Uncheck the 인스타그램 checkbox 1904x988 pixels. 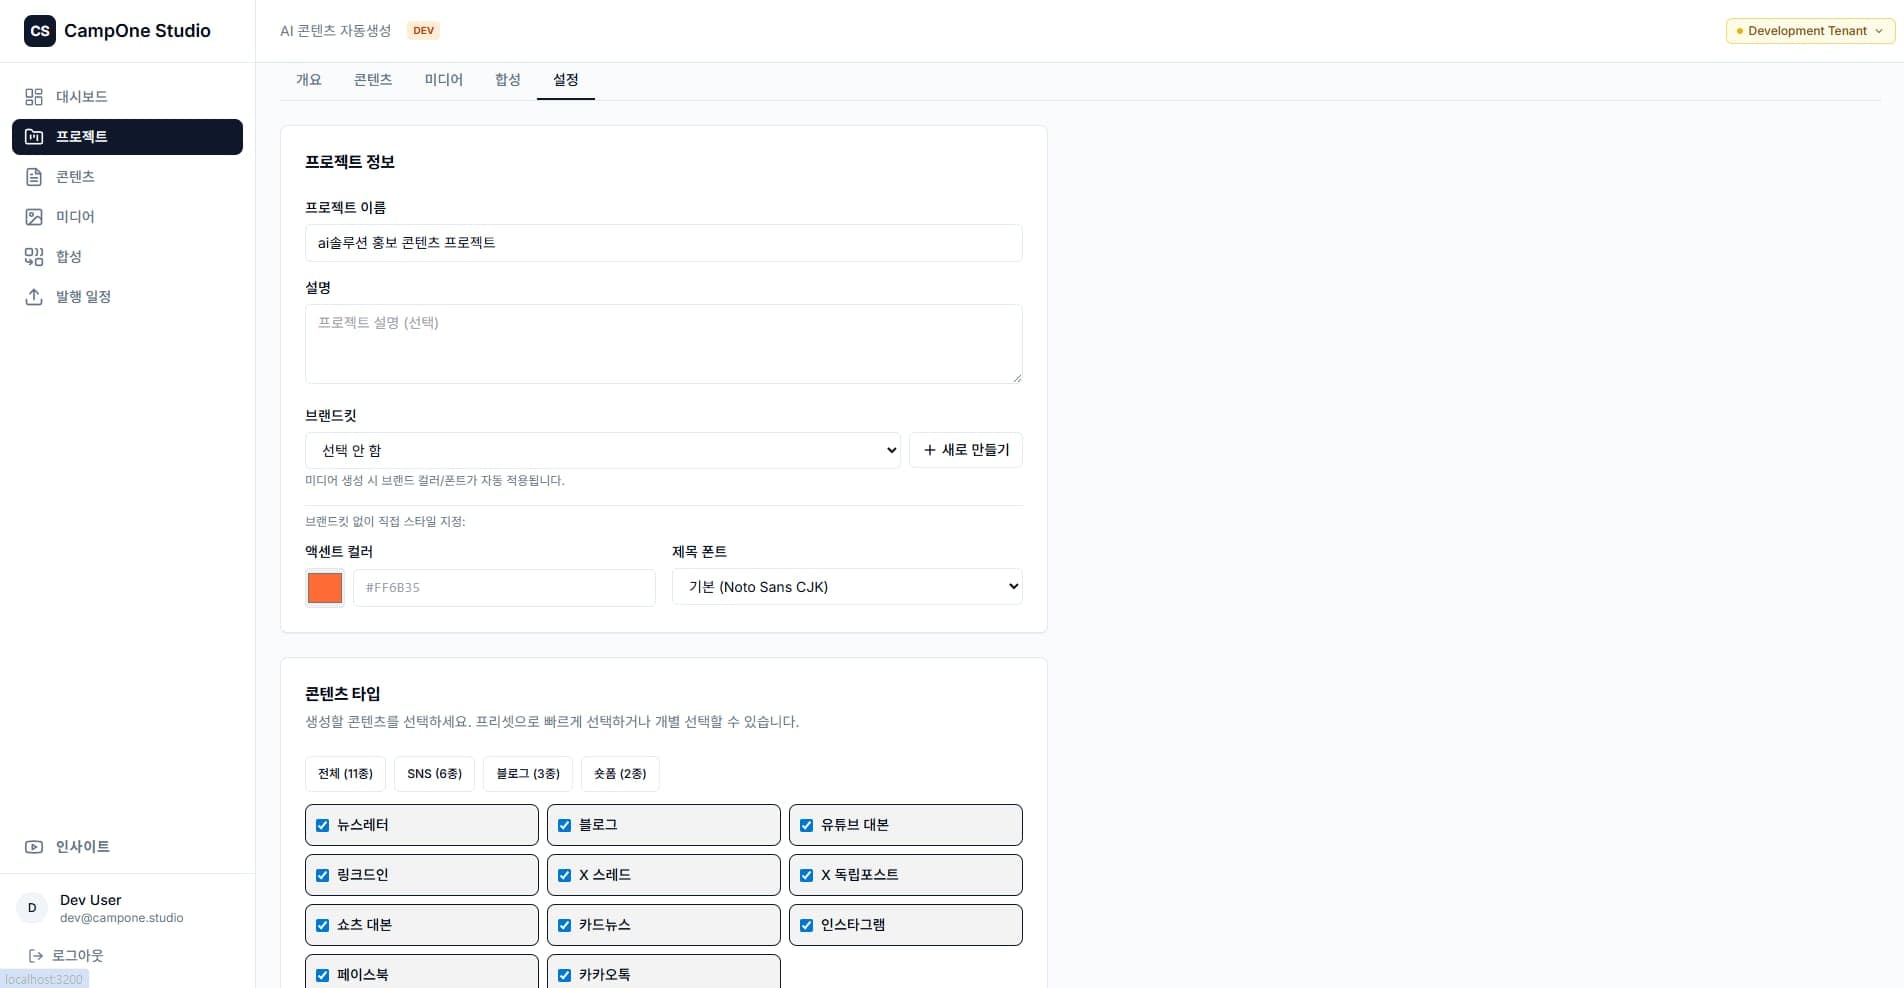(x=806, y=926)
